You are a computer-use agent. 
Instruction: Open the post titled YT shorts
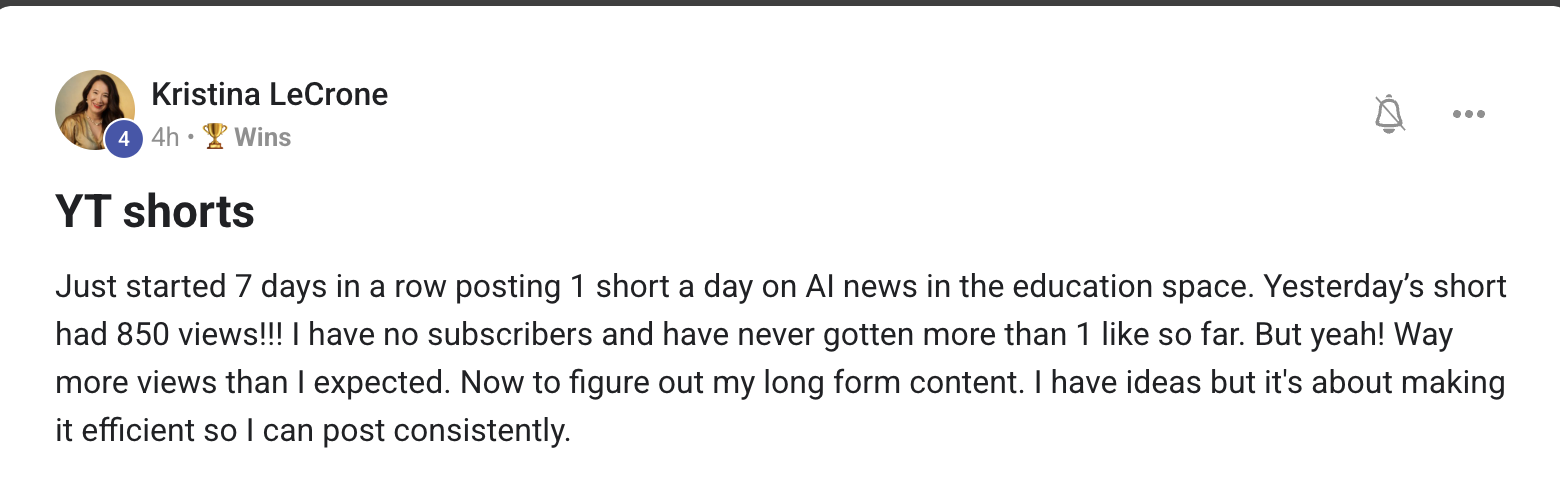coord(155,212)
